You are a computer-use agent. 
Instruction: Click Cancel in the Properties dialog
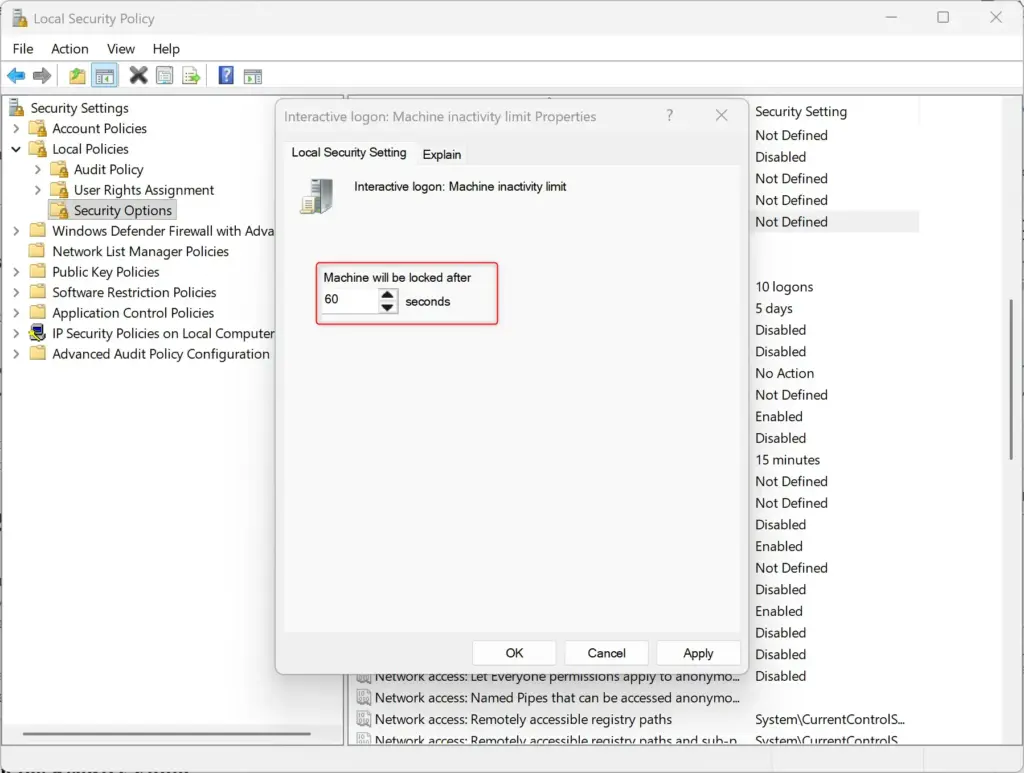pyautogui.click(x=606, y=653)
